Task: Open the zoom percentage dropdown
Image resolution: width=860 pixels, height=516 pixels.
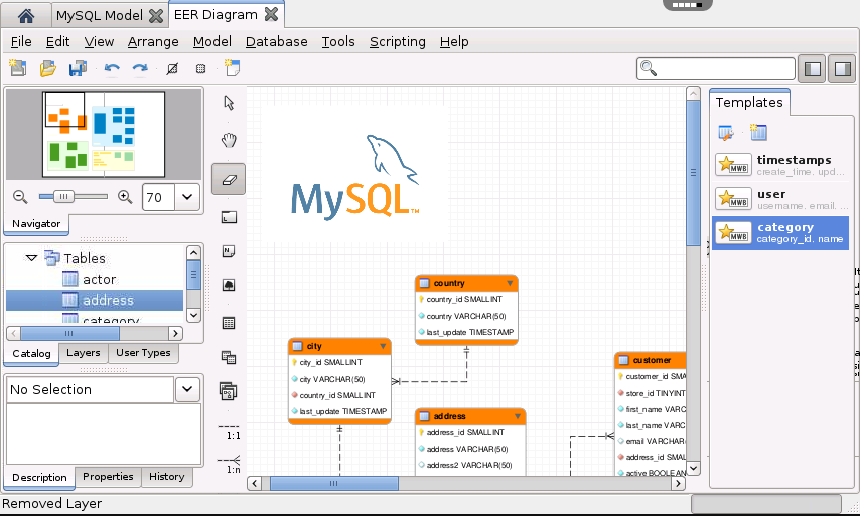Action: pyautogui.click(x=186, y=197)
